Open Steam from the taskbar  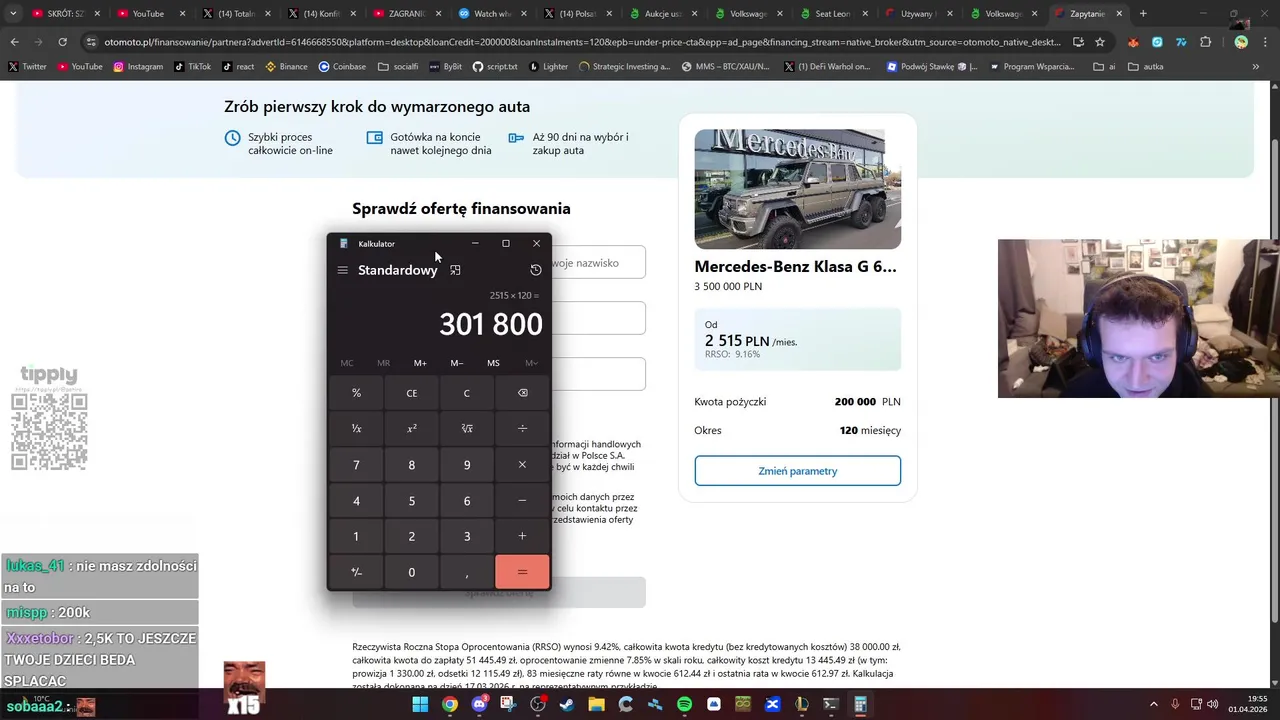pos(567,705)
